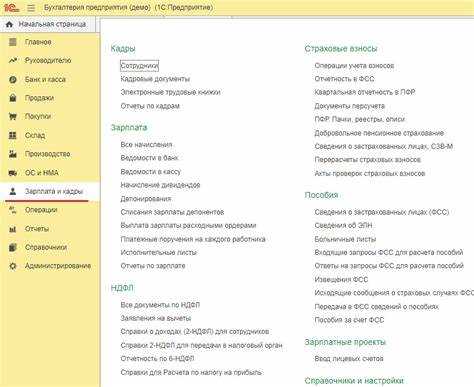
Task: Click the Руководителю chart icon
Action: (13, 60)
